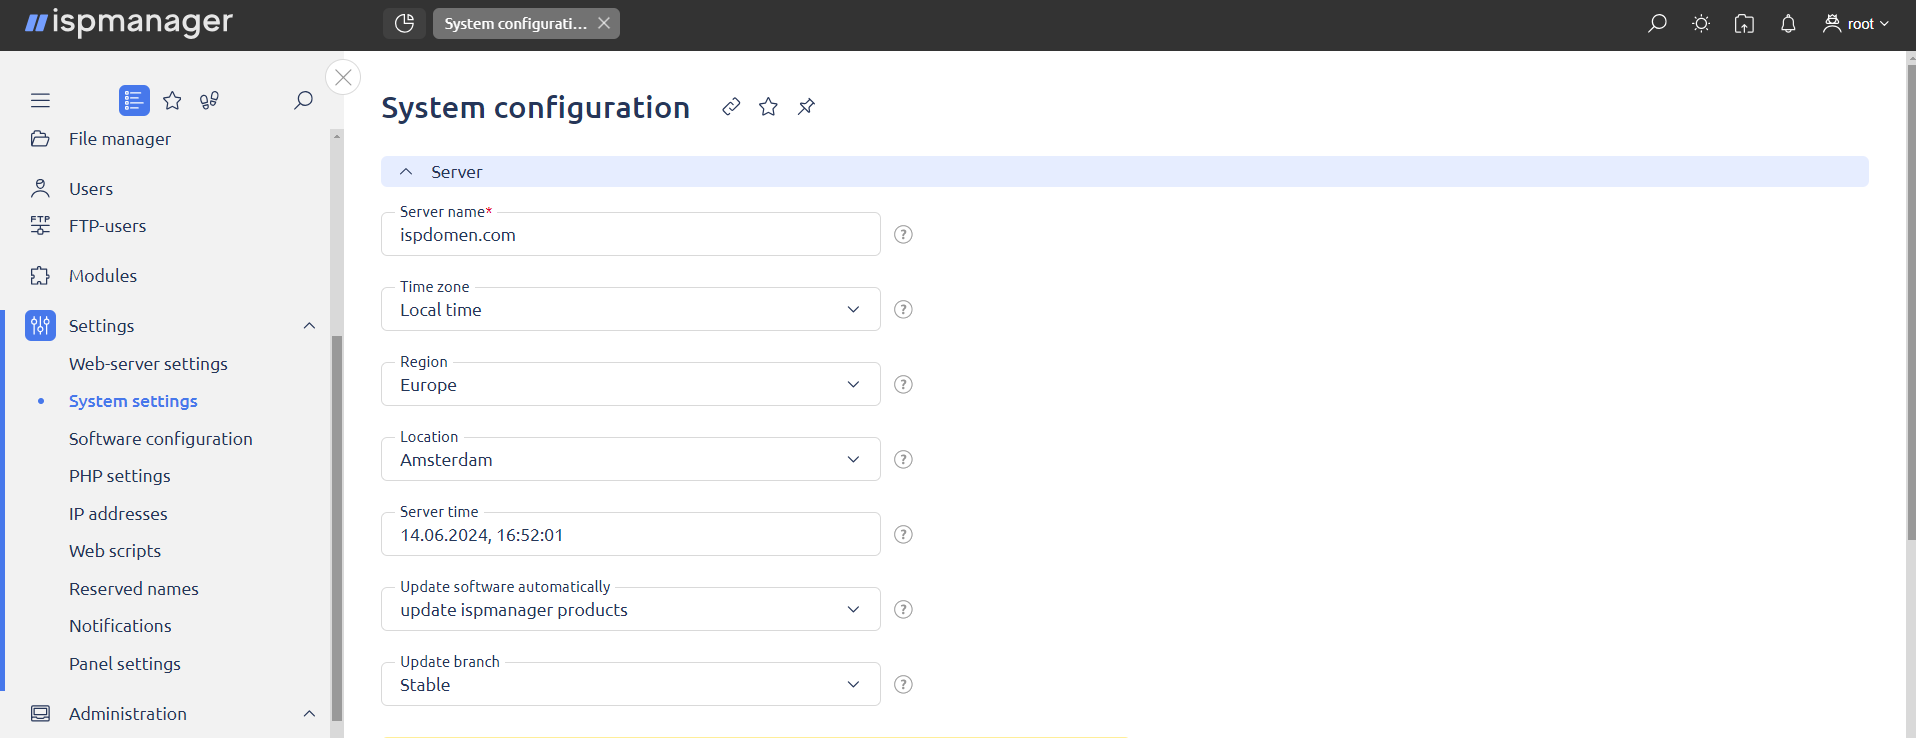The image size is (1916, 738).
Task: Open the sidebar favorites star view
Action: tap(172, 100)
